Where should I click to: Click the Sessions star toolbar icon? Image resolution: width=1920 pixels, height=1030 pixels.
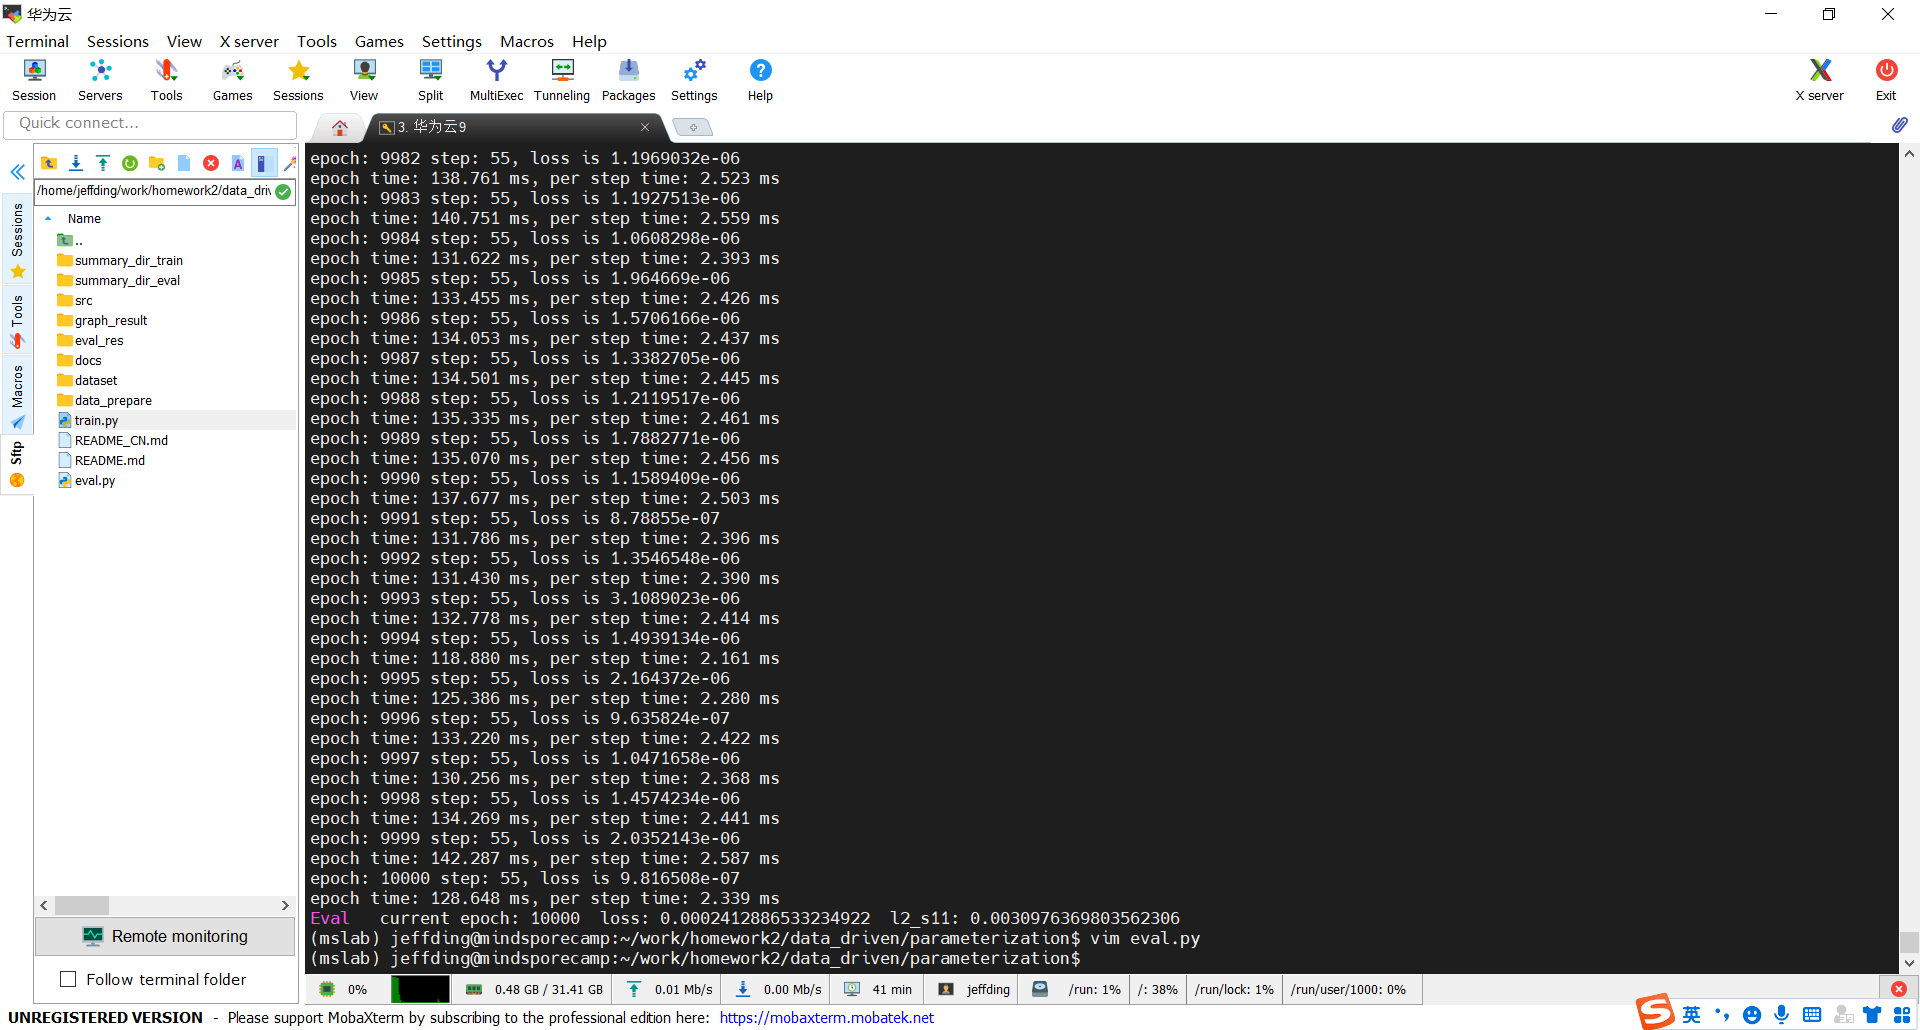(x=298, y=80)
